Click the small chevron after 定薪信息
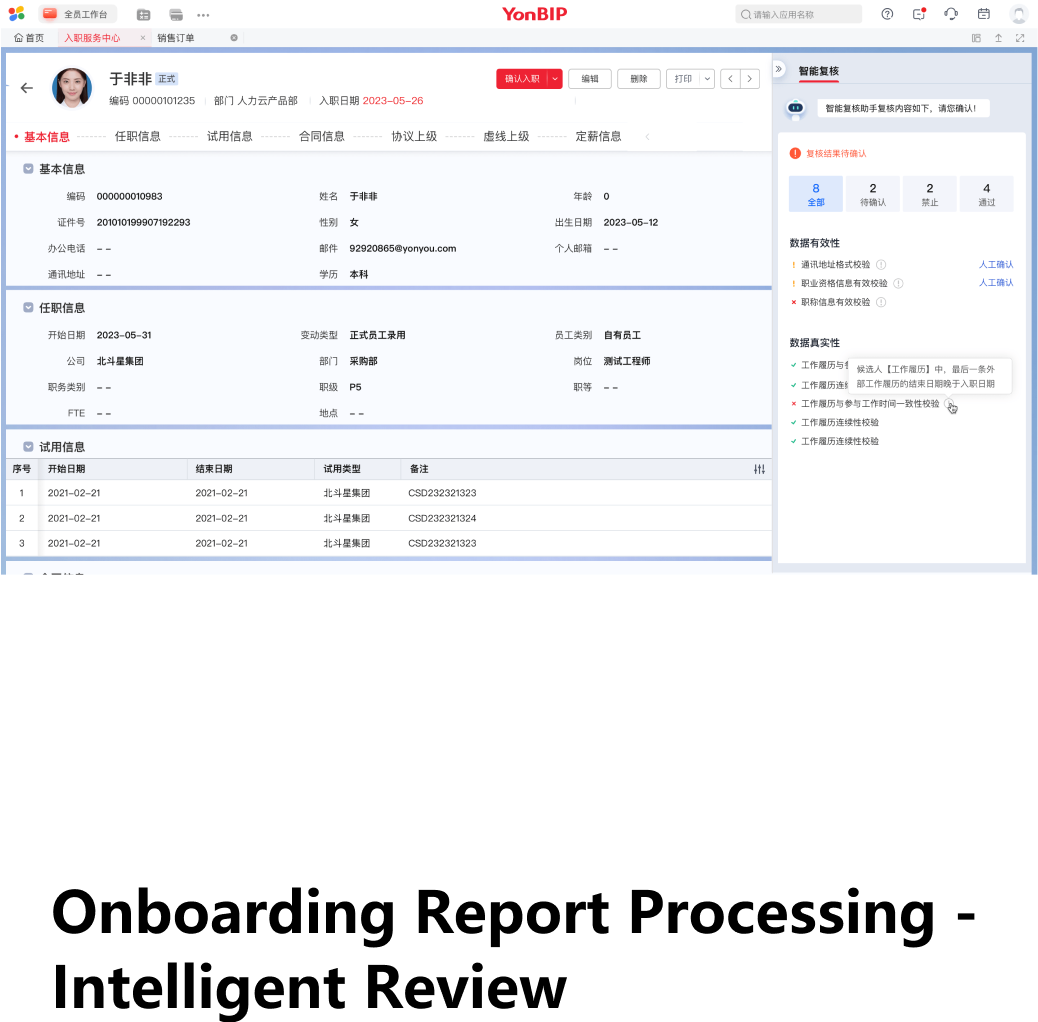 tap(647, 136)
